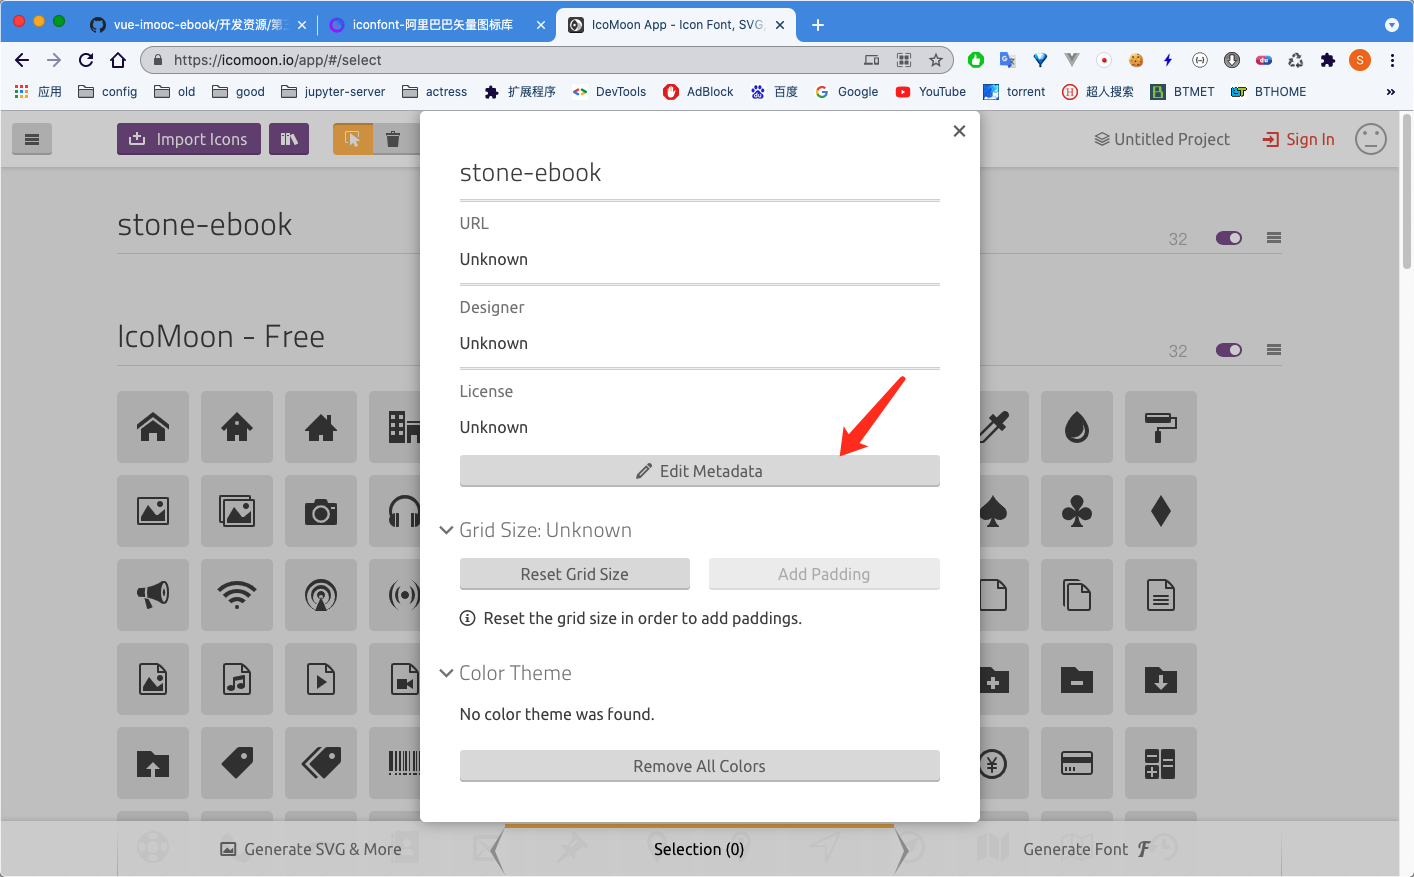Select the credit card icon

(x=1077, y=763)
